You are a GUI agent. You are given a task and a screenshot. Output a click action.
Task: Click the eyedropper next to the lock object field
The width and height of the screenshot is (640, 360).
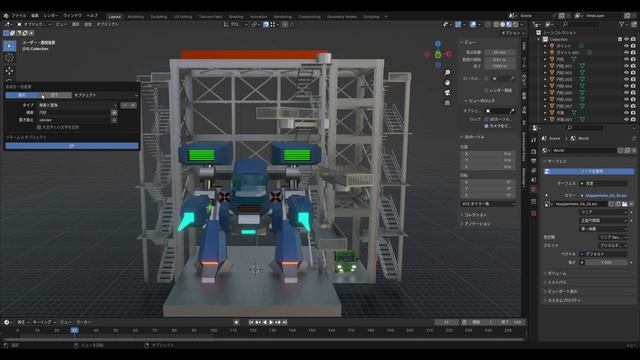(x=512, y=111)
